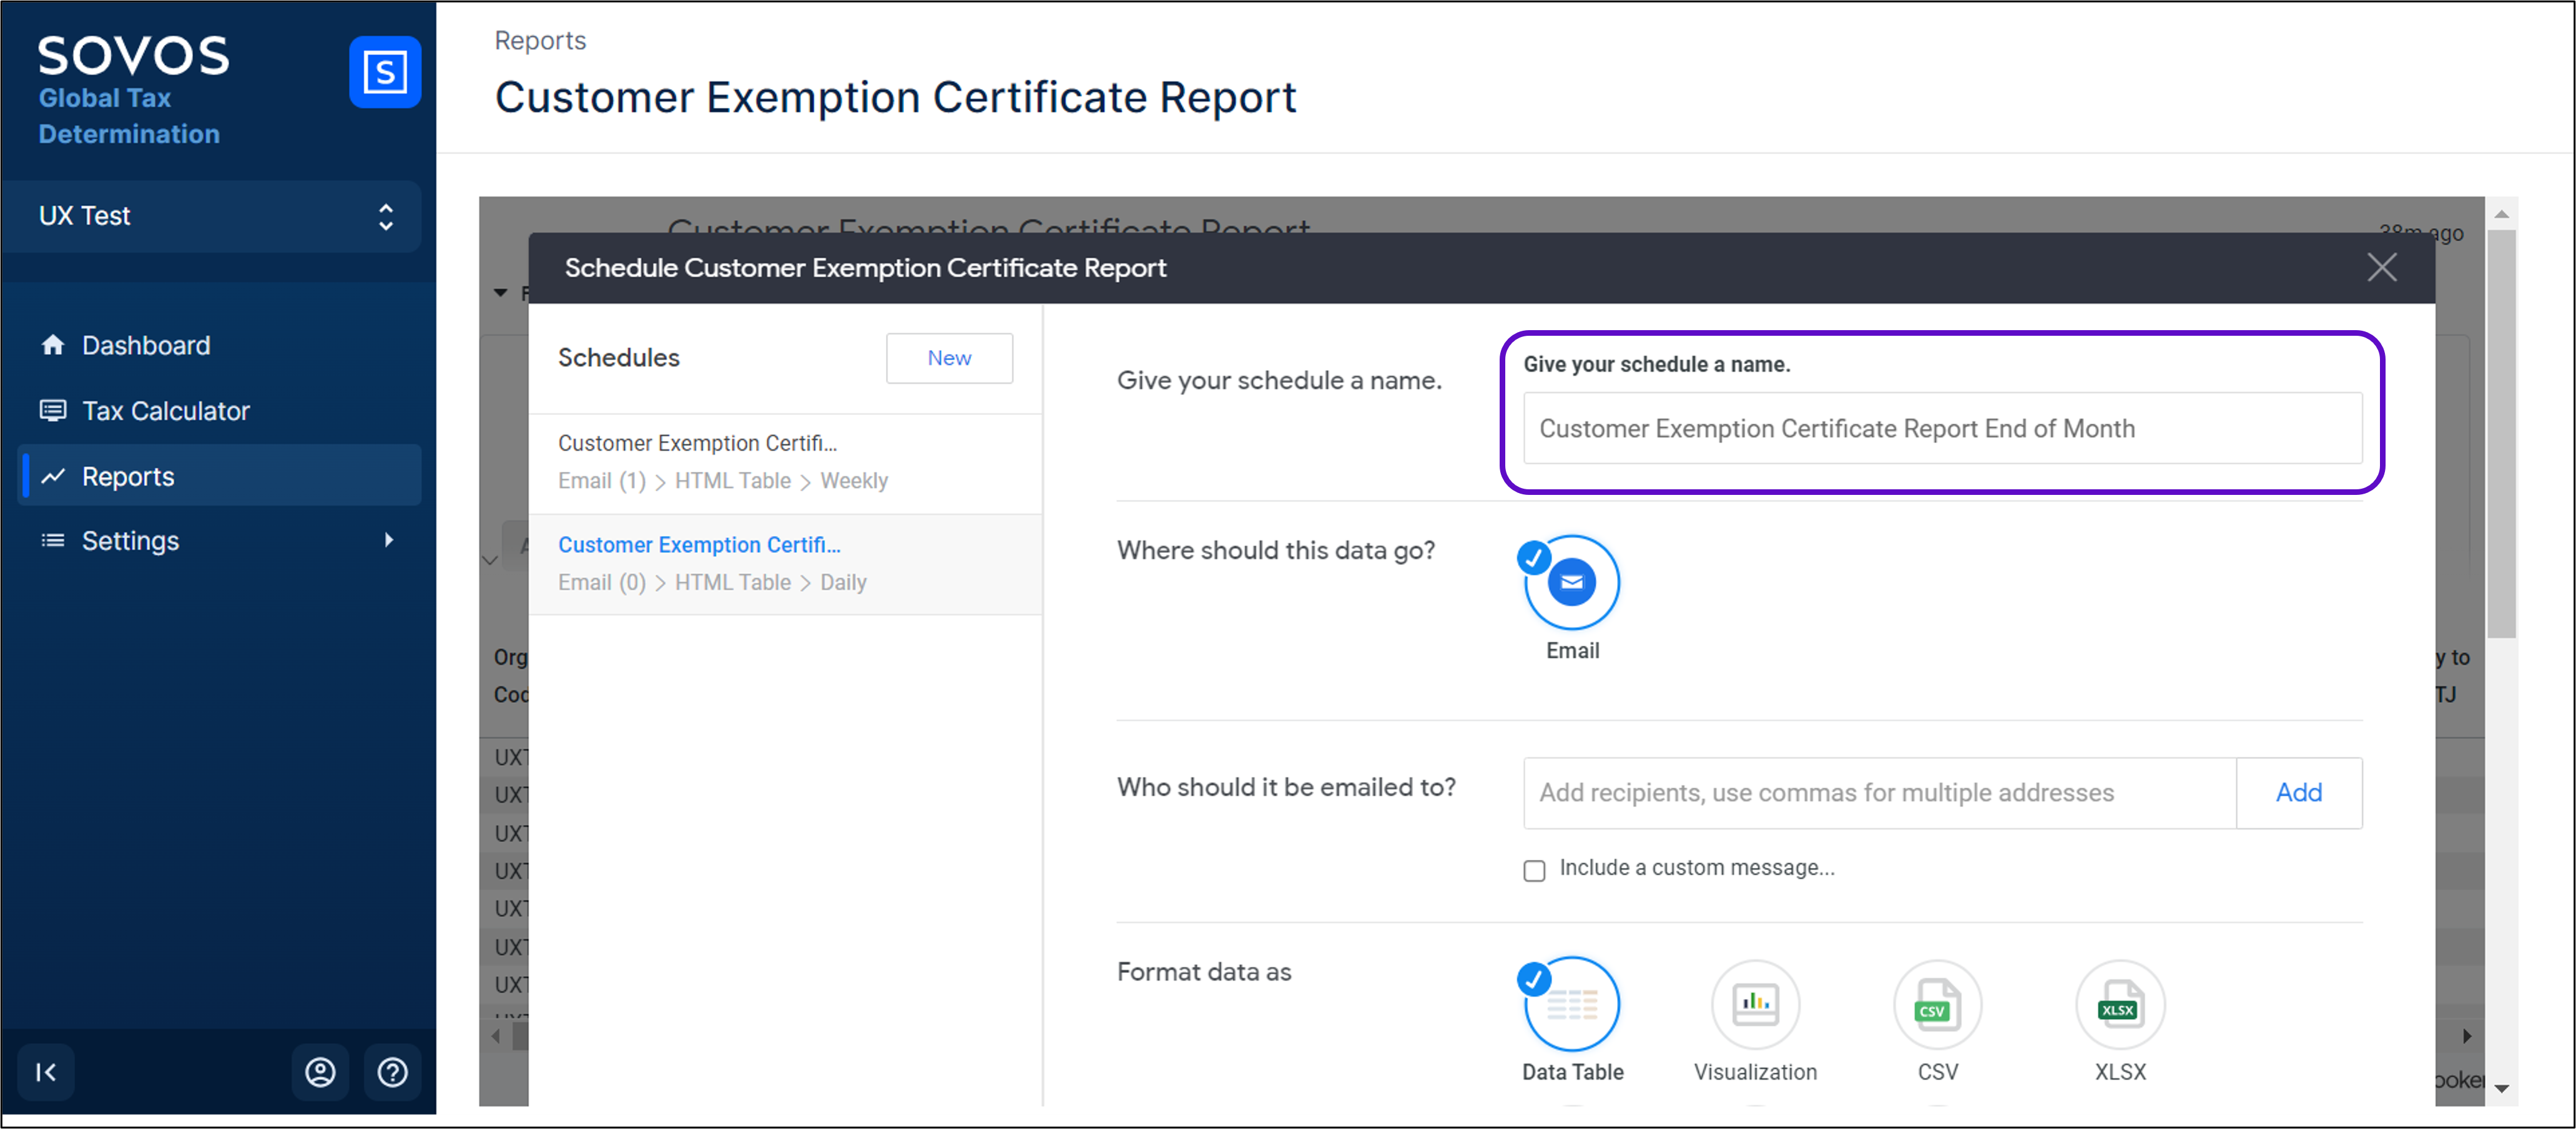2576x1129 pixels.
Task: Open Tax Calculator from sidebar
Action: (x=165, y=411)
